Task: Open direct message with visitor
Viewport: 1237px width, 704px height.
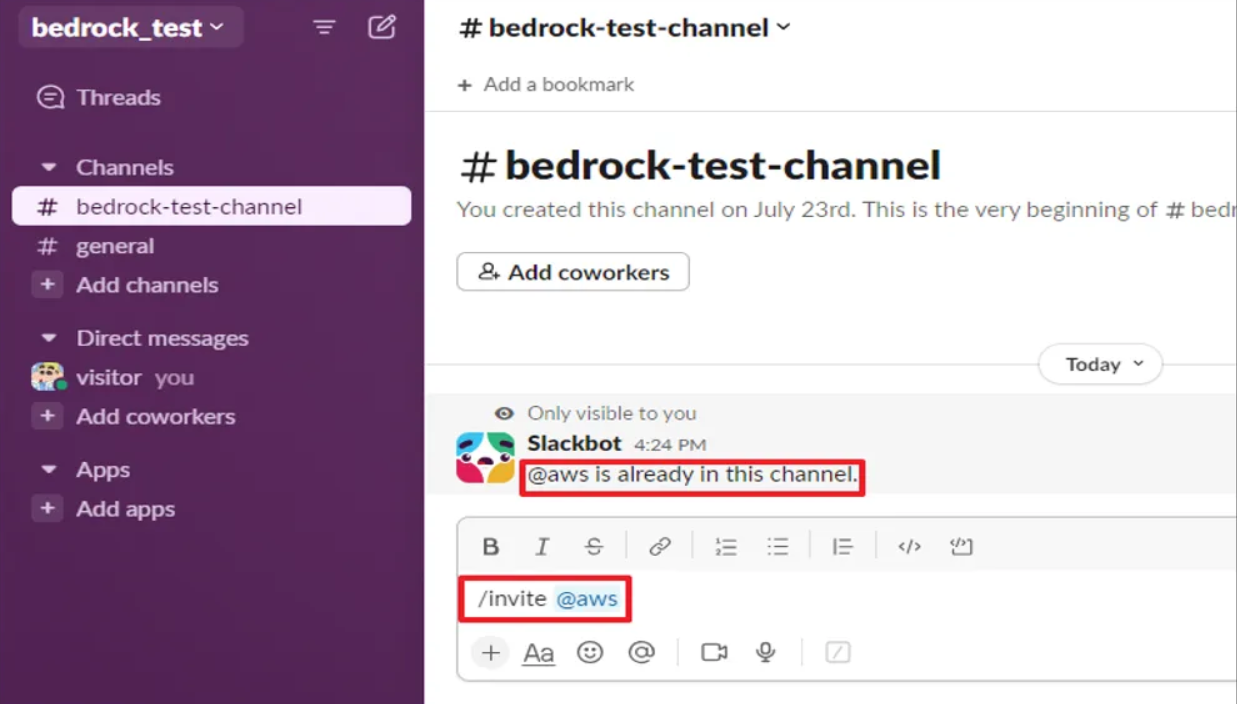Action: (x=113, y=377)
